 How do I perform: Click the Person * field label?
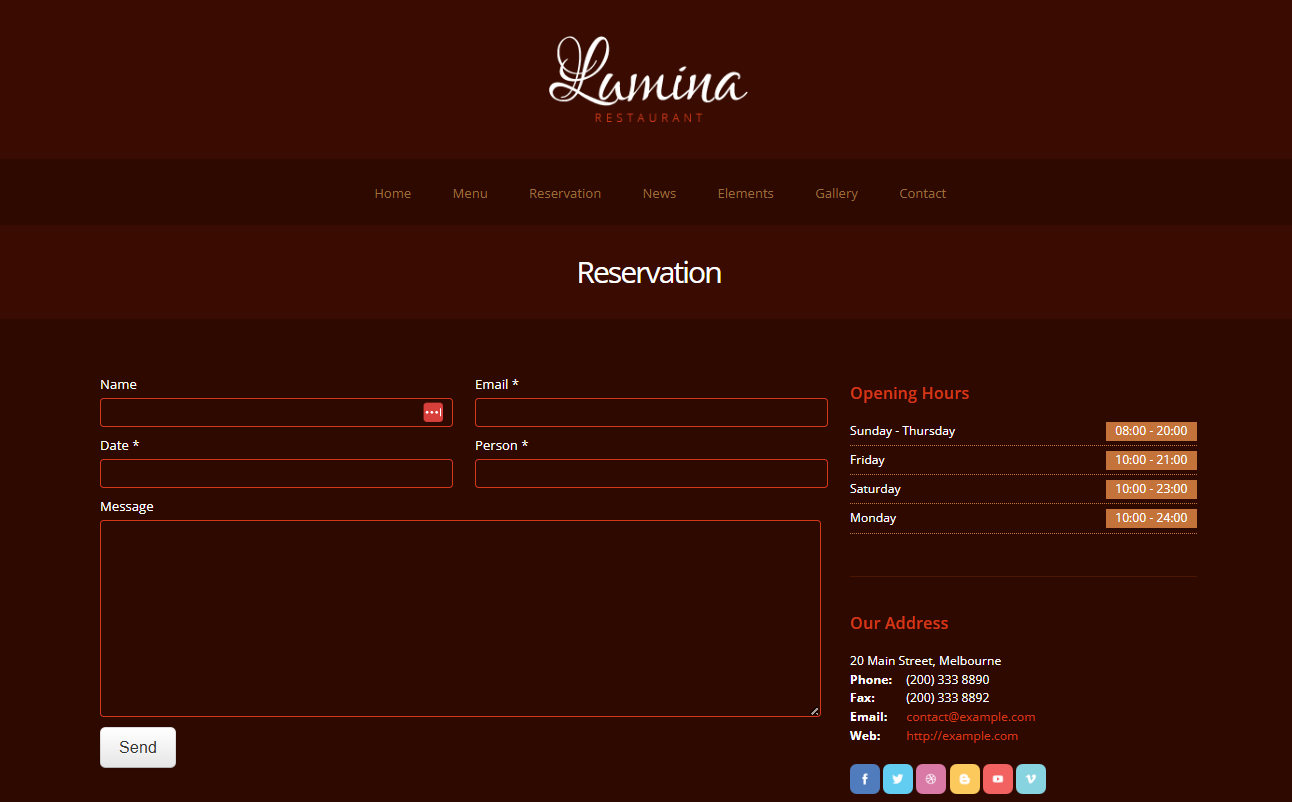pos(501,446)
